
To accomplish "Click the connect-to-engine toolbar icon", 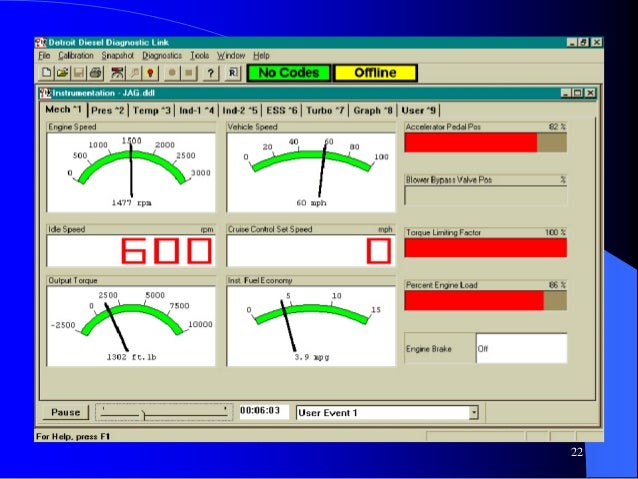I will click(x=118, y=73).
